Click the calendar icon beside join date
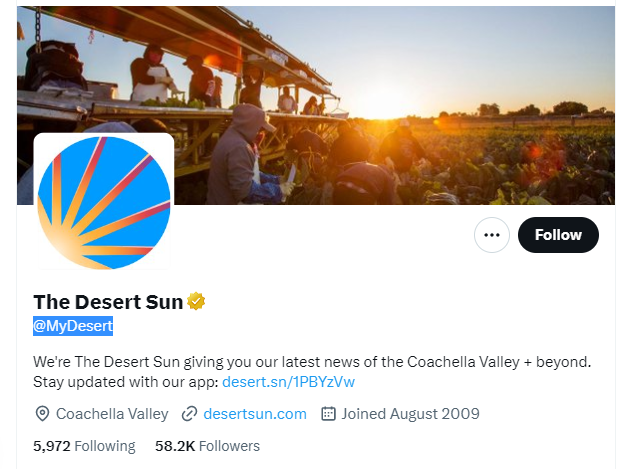Screen dimensions: 627x469 pyautogui.click(x=328, y=413)
